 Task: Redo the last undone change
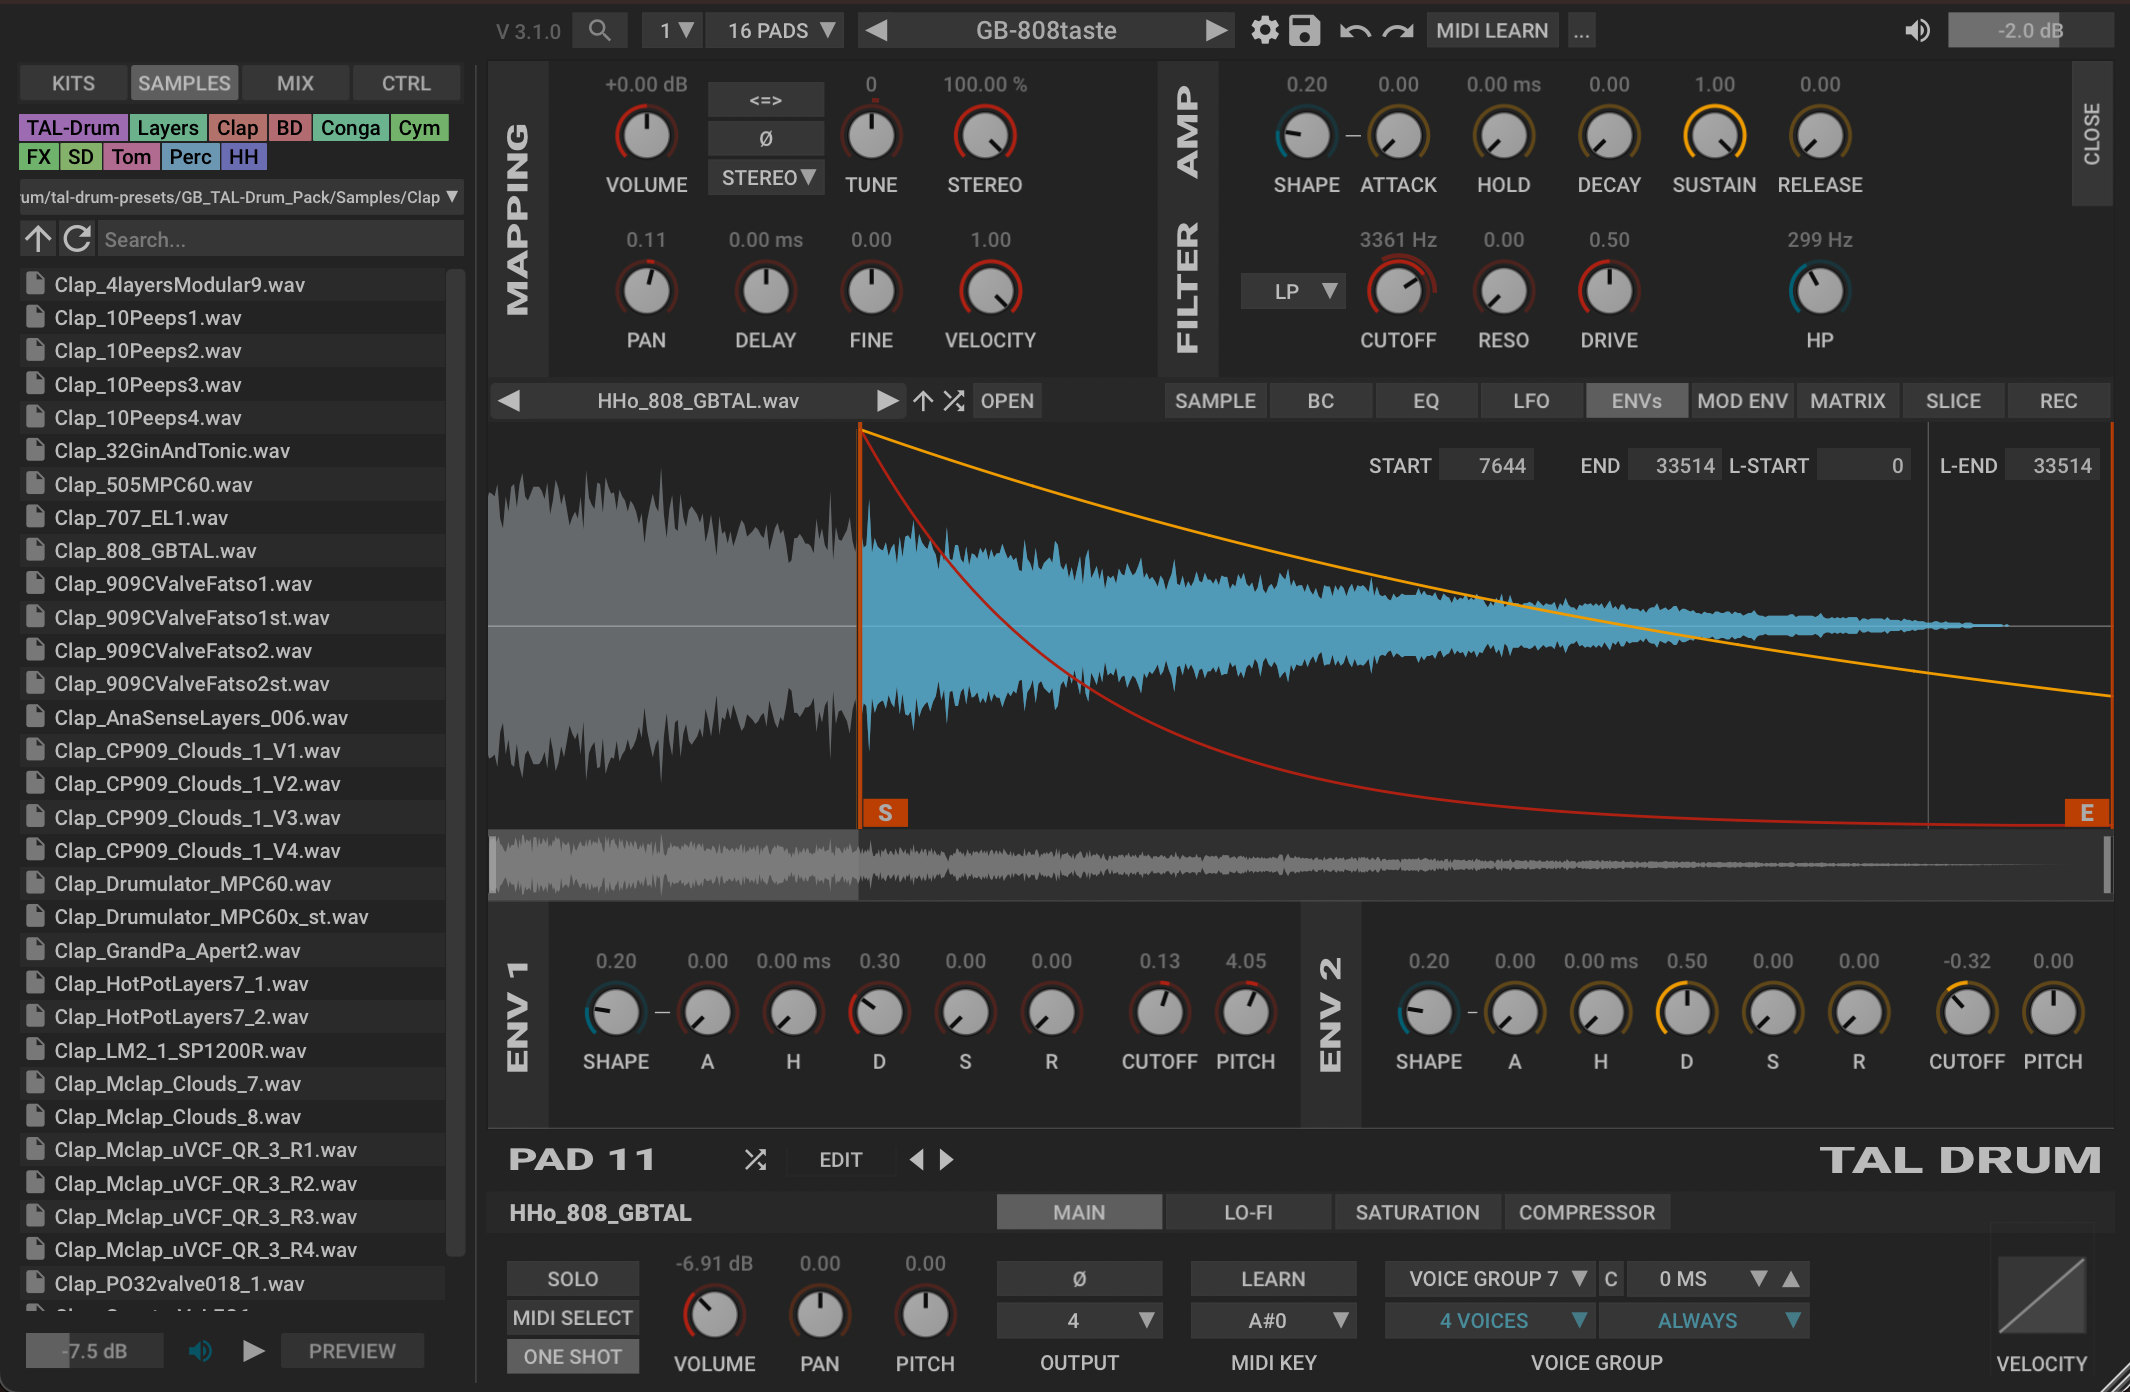point(1398,31)
